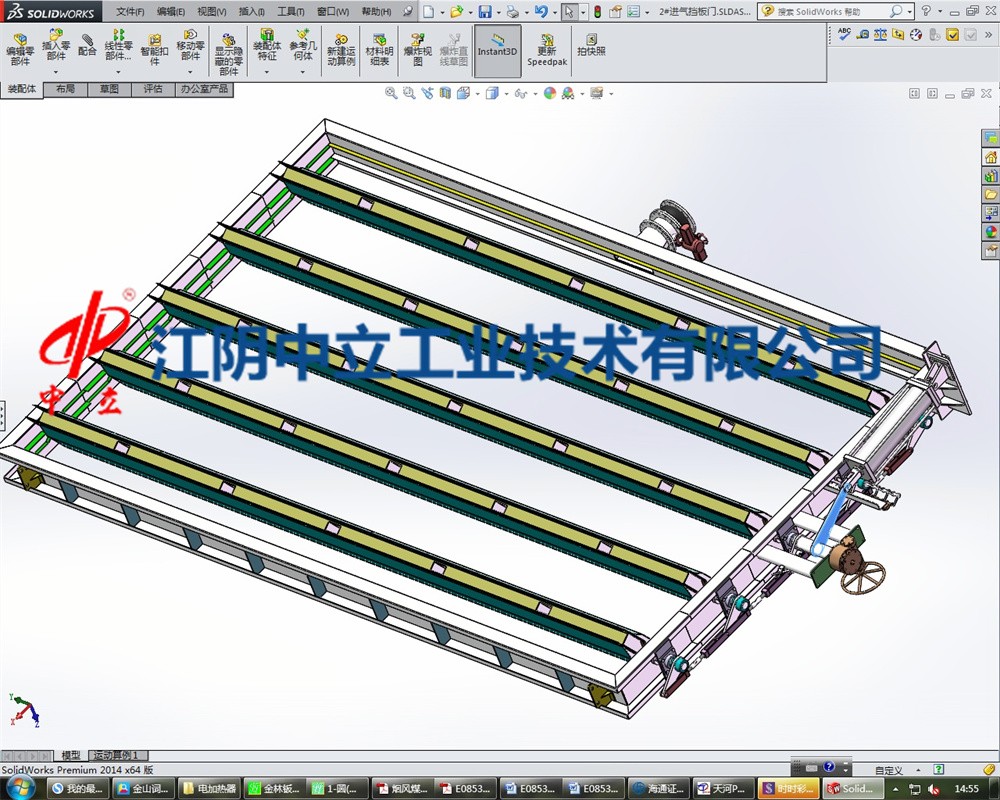Screen dimensions: 1000x800
Task: Select the Mate (配合) tool
Action: (x=87, y=45)
